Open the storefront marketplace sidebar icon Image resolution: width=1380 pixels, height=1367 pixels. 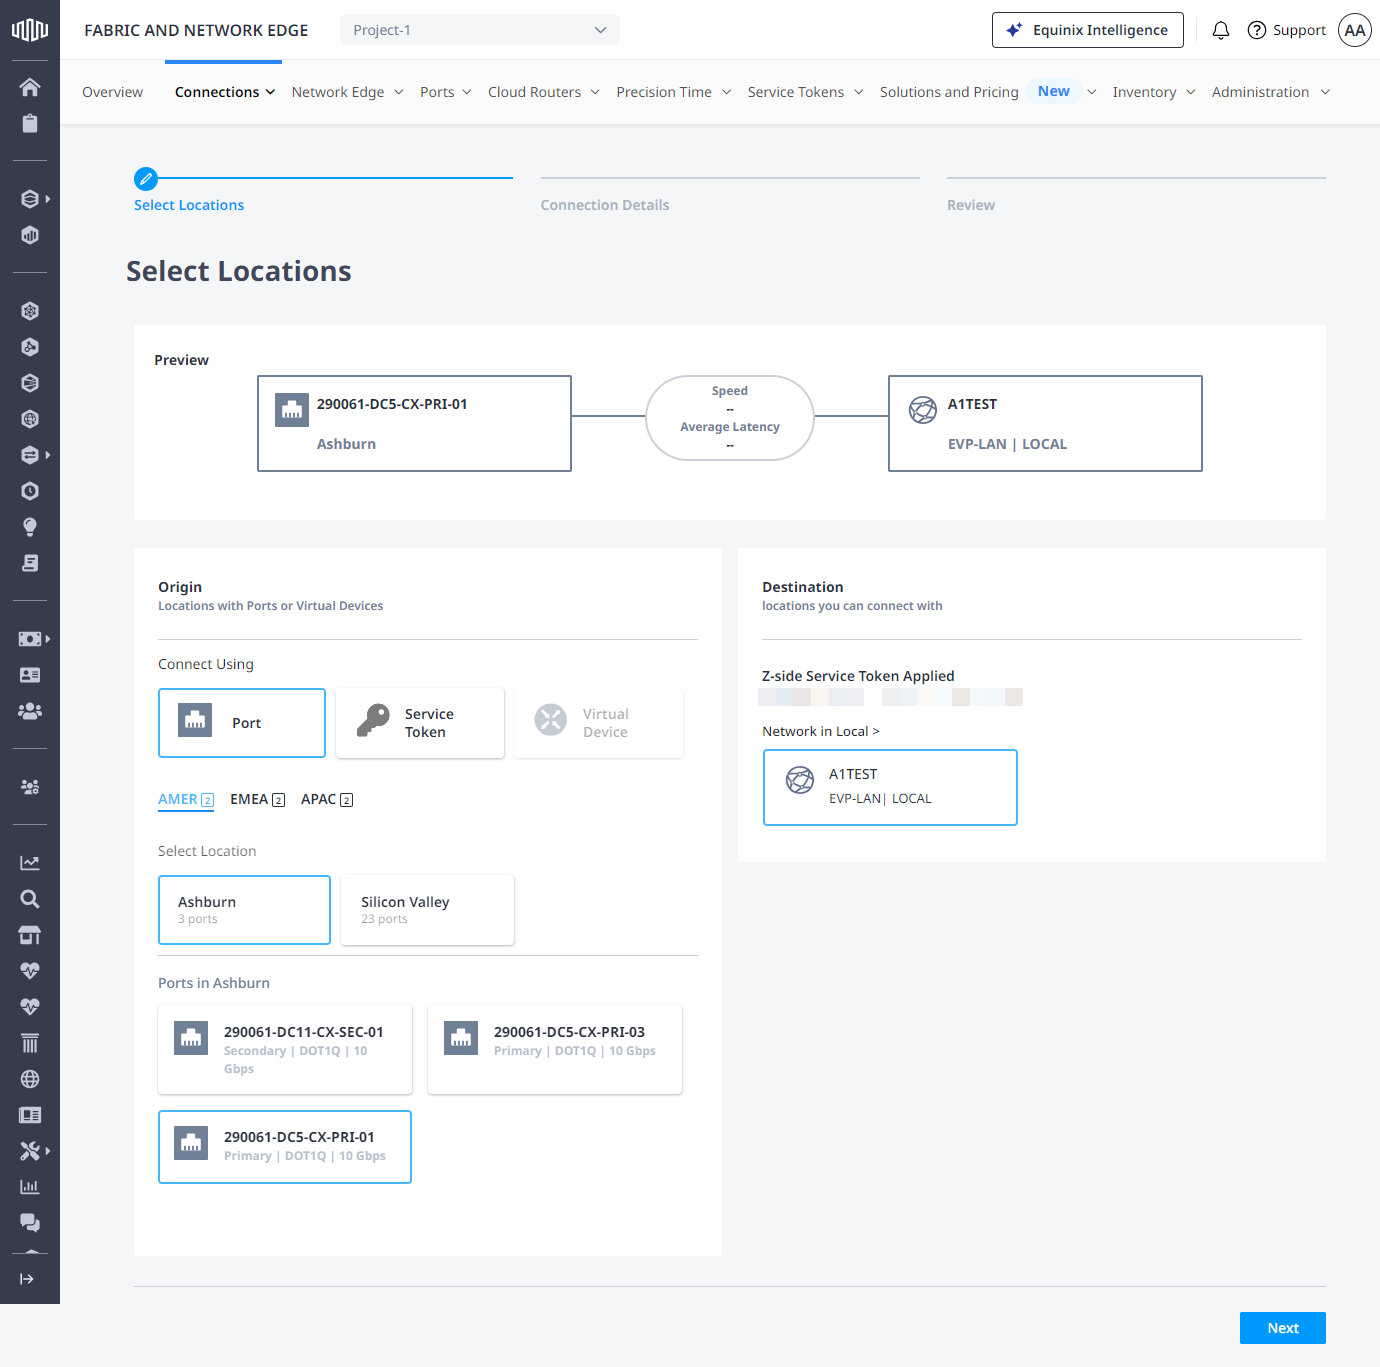(x=30, y=935)
